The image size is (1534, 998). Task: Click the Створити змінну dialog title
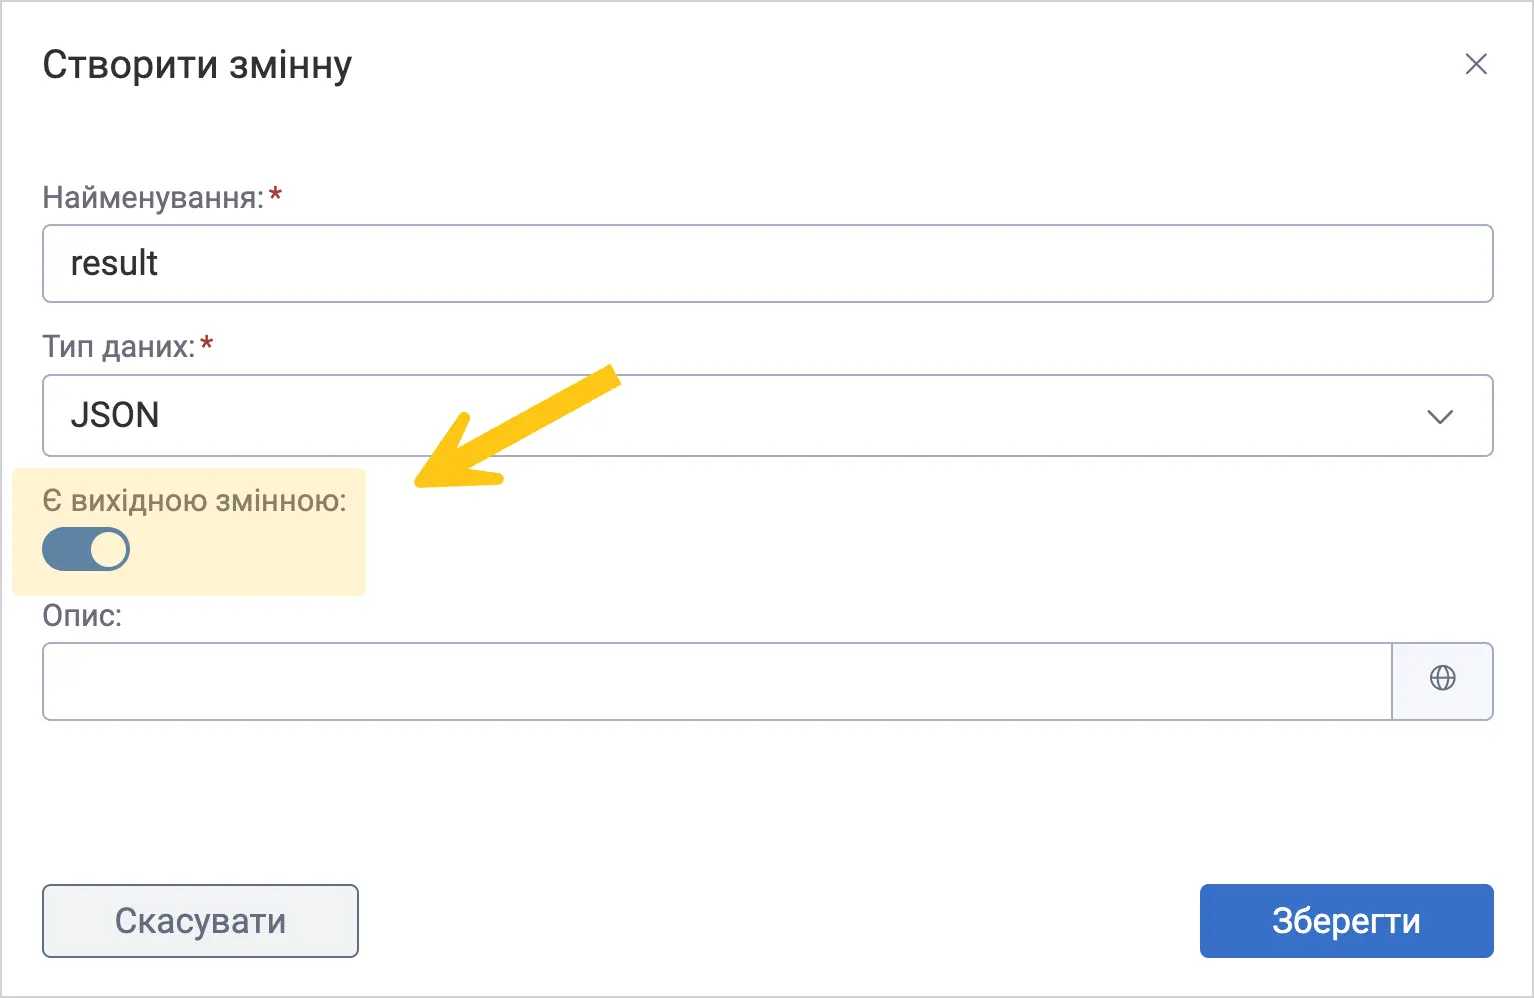coord(197,65)
